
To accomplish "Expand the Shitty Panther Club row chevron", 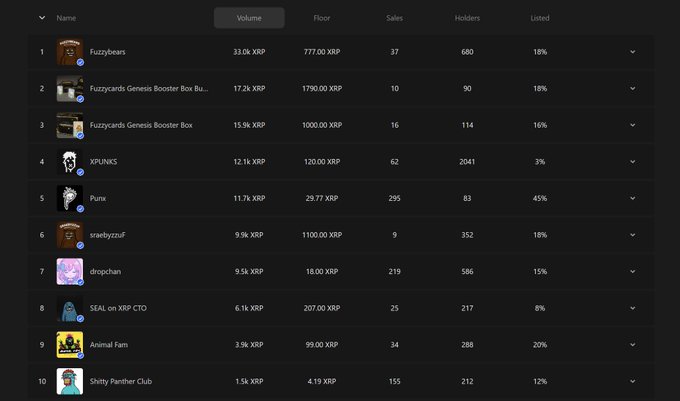I will 633,381.
